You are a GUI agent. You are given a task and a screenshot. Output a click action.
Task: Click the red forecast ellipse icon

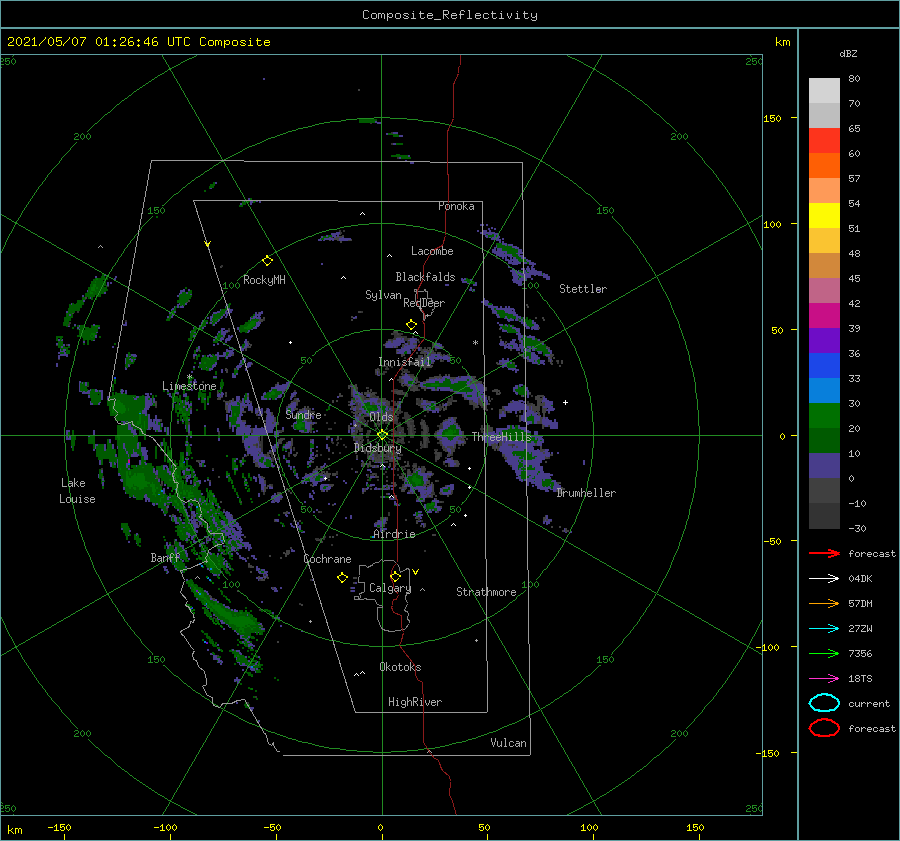pos(824,728)
